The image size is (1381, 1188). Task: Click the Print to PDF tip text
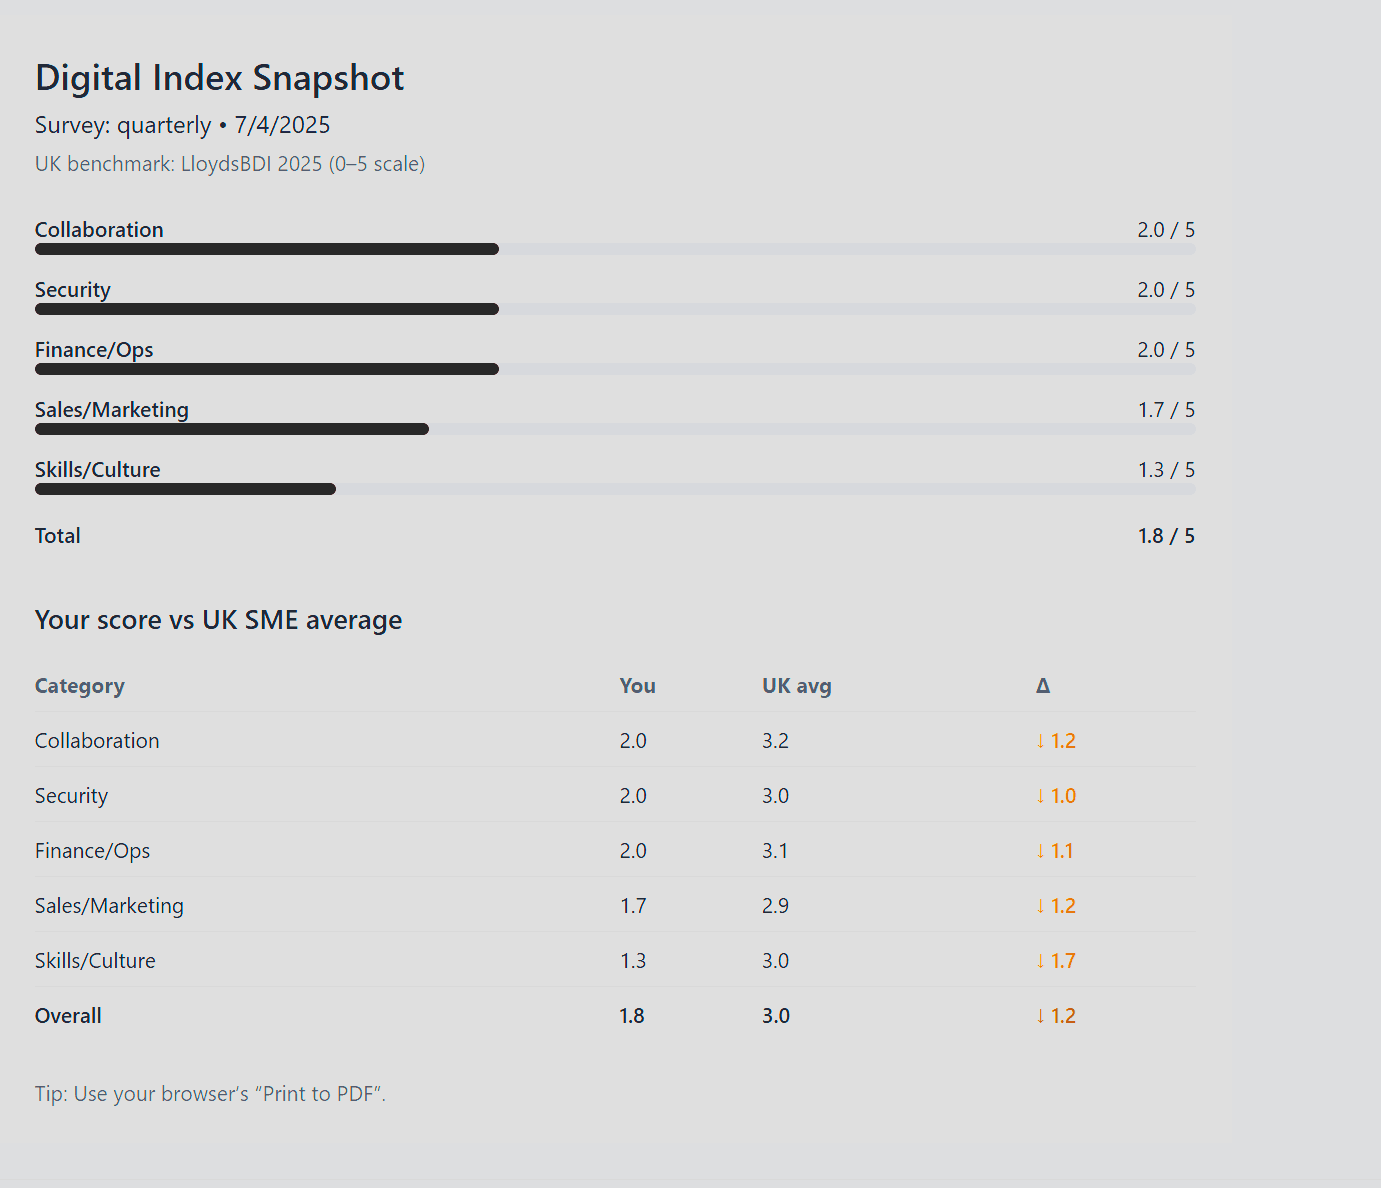(210, 1094)
